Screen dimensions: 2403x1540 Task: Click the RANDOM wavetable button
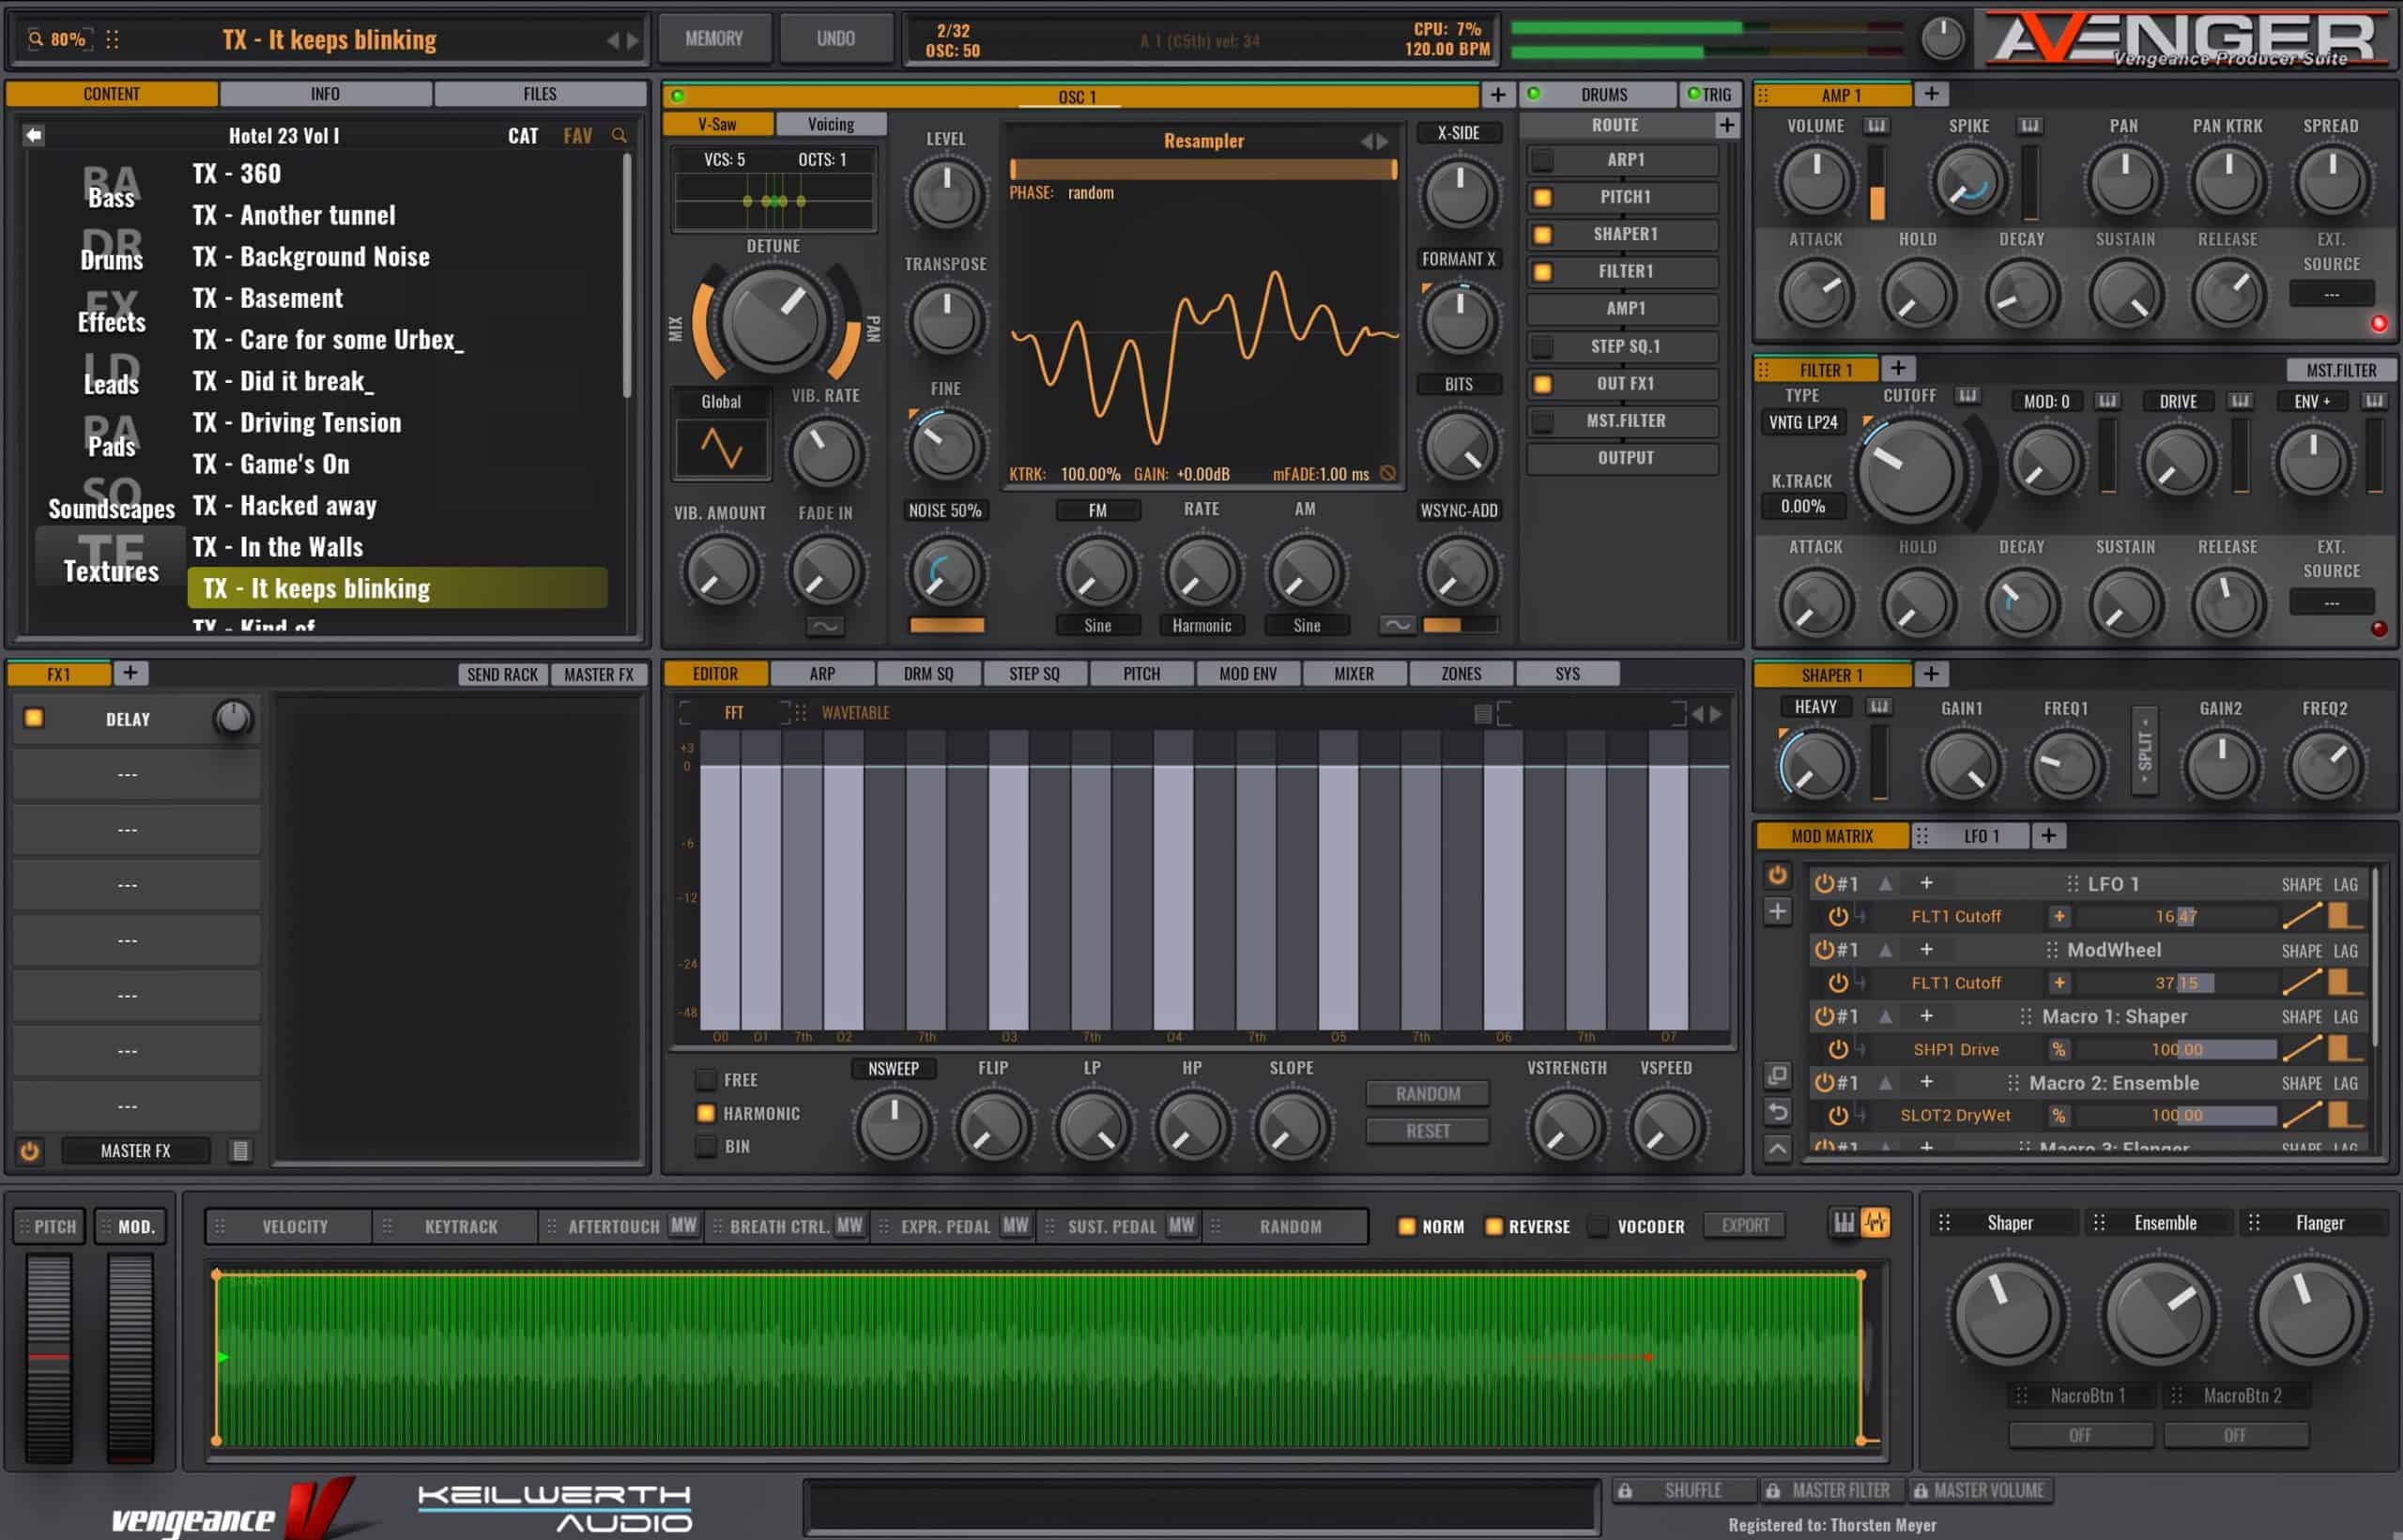1428,1094
